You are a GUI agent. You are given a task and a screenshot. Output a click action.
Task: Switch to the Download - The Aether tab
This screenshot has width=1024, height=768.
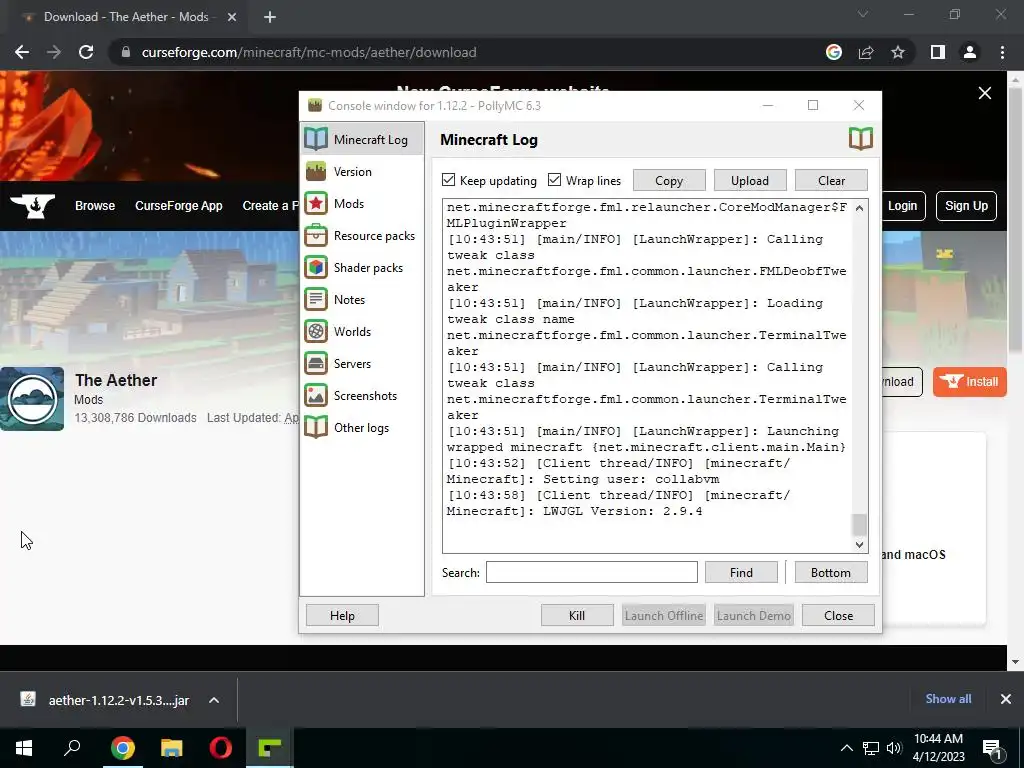(x=126, y=17)
